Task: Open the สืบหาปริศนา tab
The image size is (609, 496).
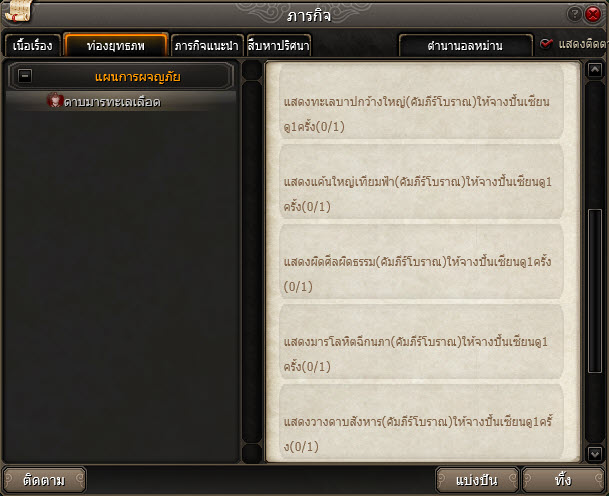Action: pyautogui.click(x=278, y=46)
